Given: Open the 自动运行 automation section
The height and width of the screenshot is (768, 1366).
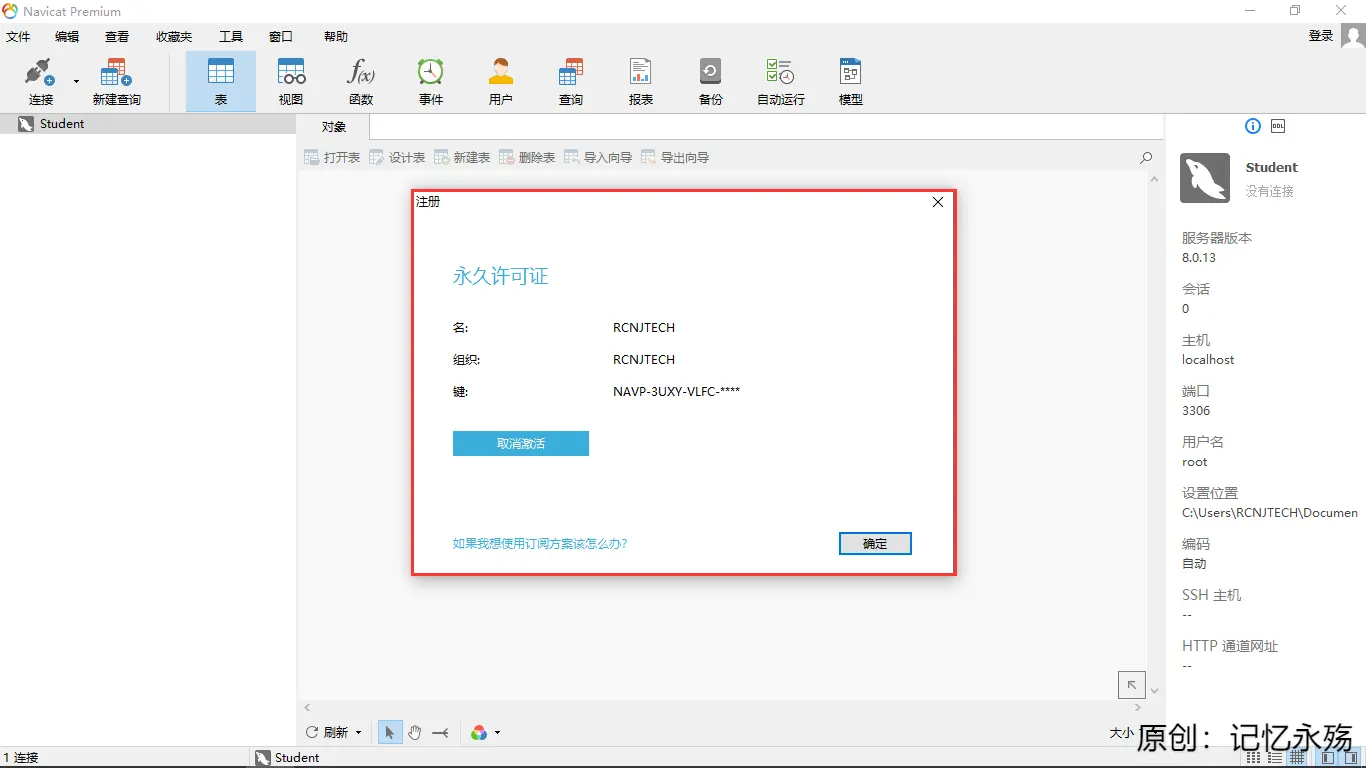Looking at the screenshot, I should coord(781,82).
